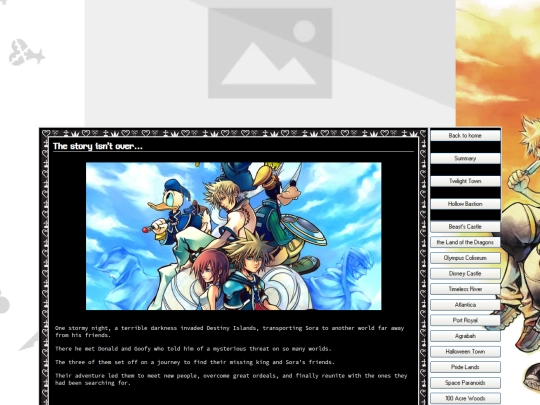Open the Agrabah page
Screen dimensions: 540x405
click(x=465, y=336)
